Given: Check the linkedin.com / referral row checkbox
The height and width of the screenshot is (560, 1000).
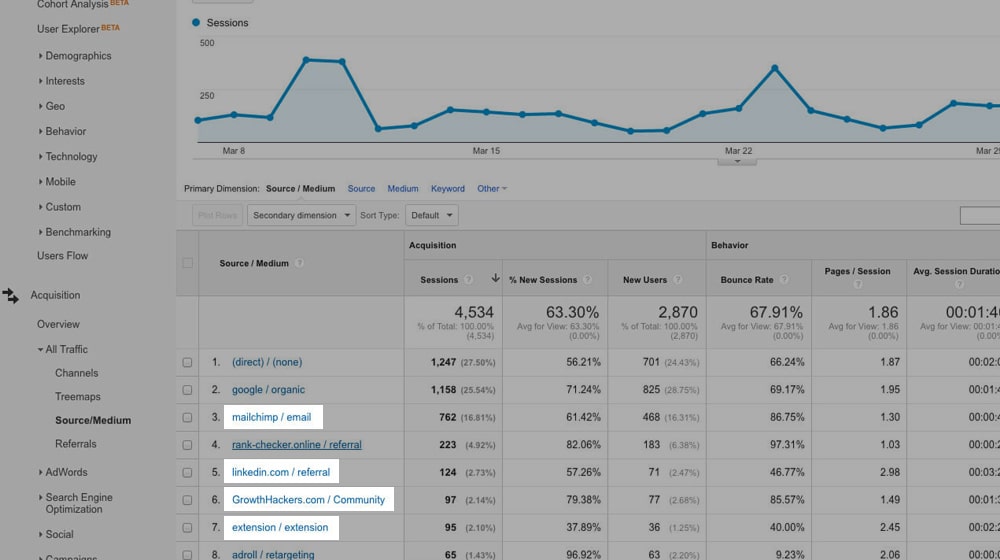Looking at the screenshot, I should 188,473.
